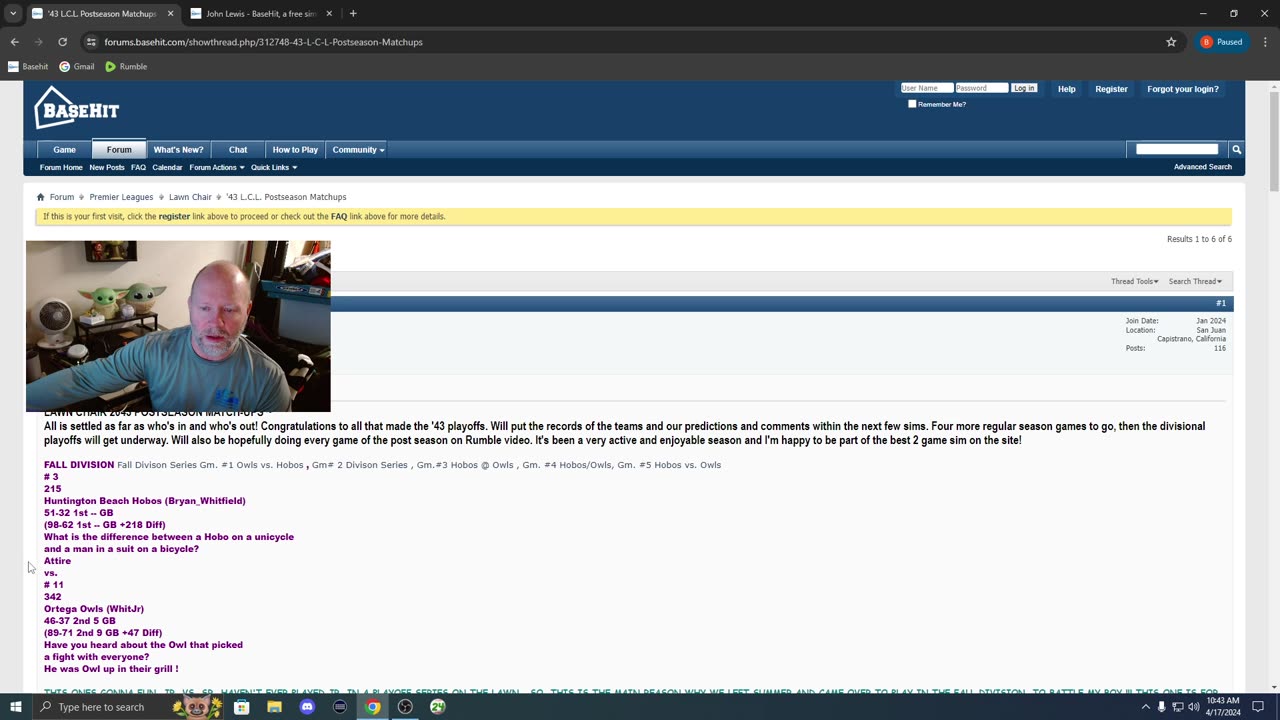Click the Register link in header
This screenshot has width=1280, height=720.
(x=1111, y=89)
